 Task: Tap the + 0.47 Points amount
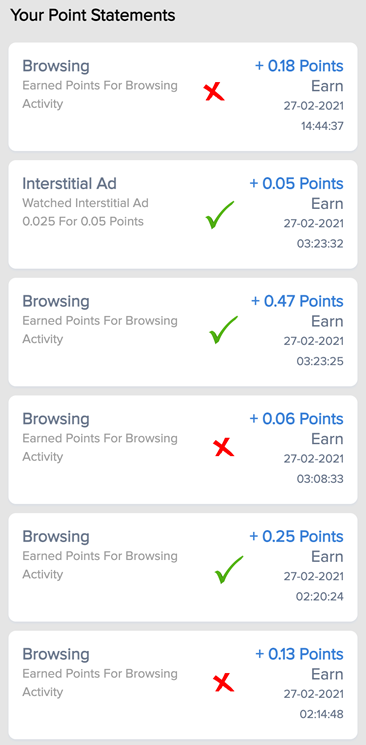point(297,301)
